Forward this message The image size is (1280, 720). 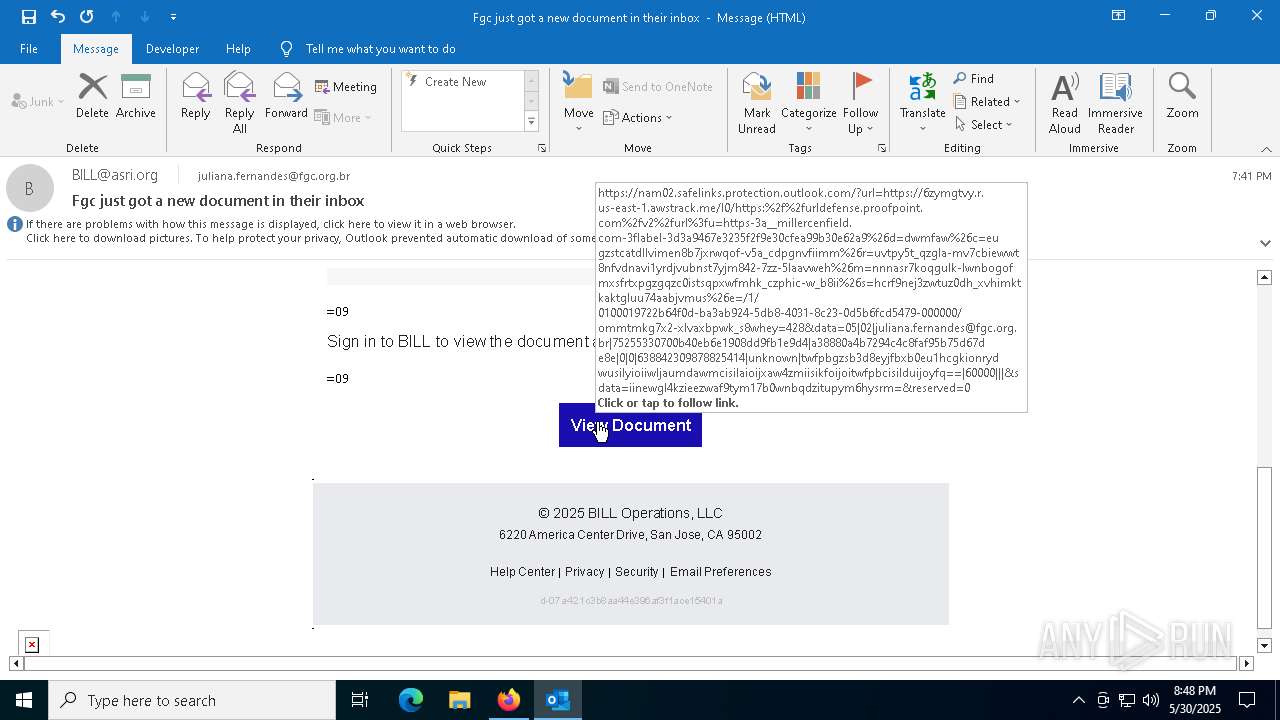point(287,96)
